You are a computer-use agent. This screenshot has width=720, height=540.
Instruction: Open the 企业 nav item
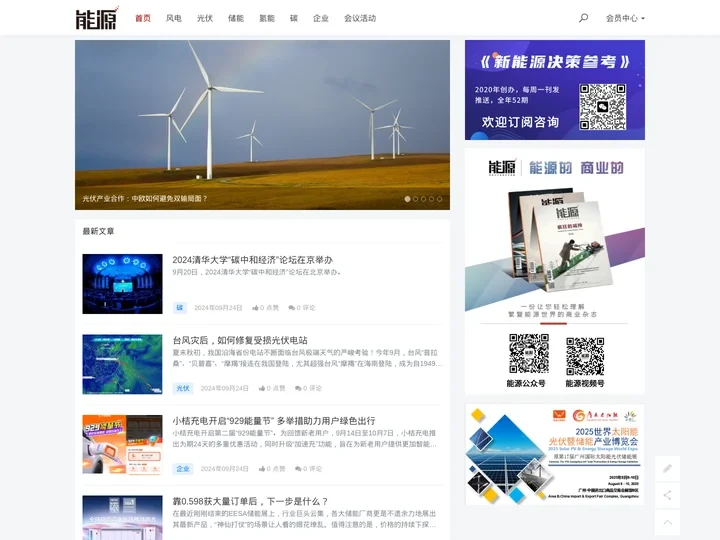click(321, 18)
